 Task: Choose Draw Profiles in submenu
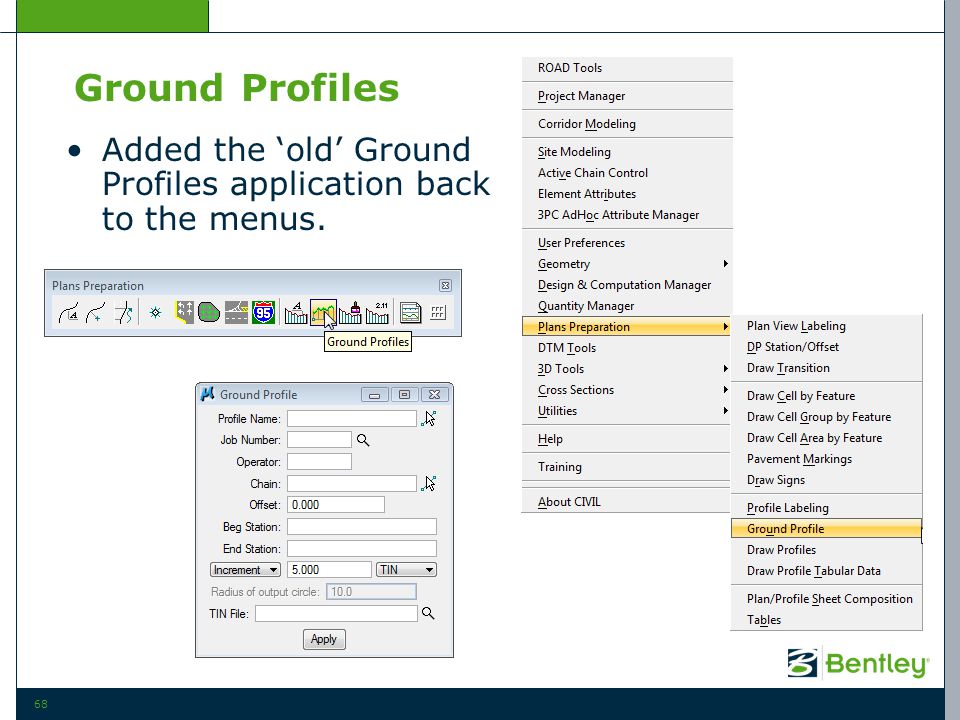pyautogui.click(x=827, y=550)
